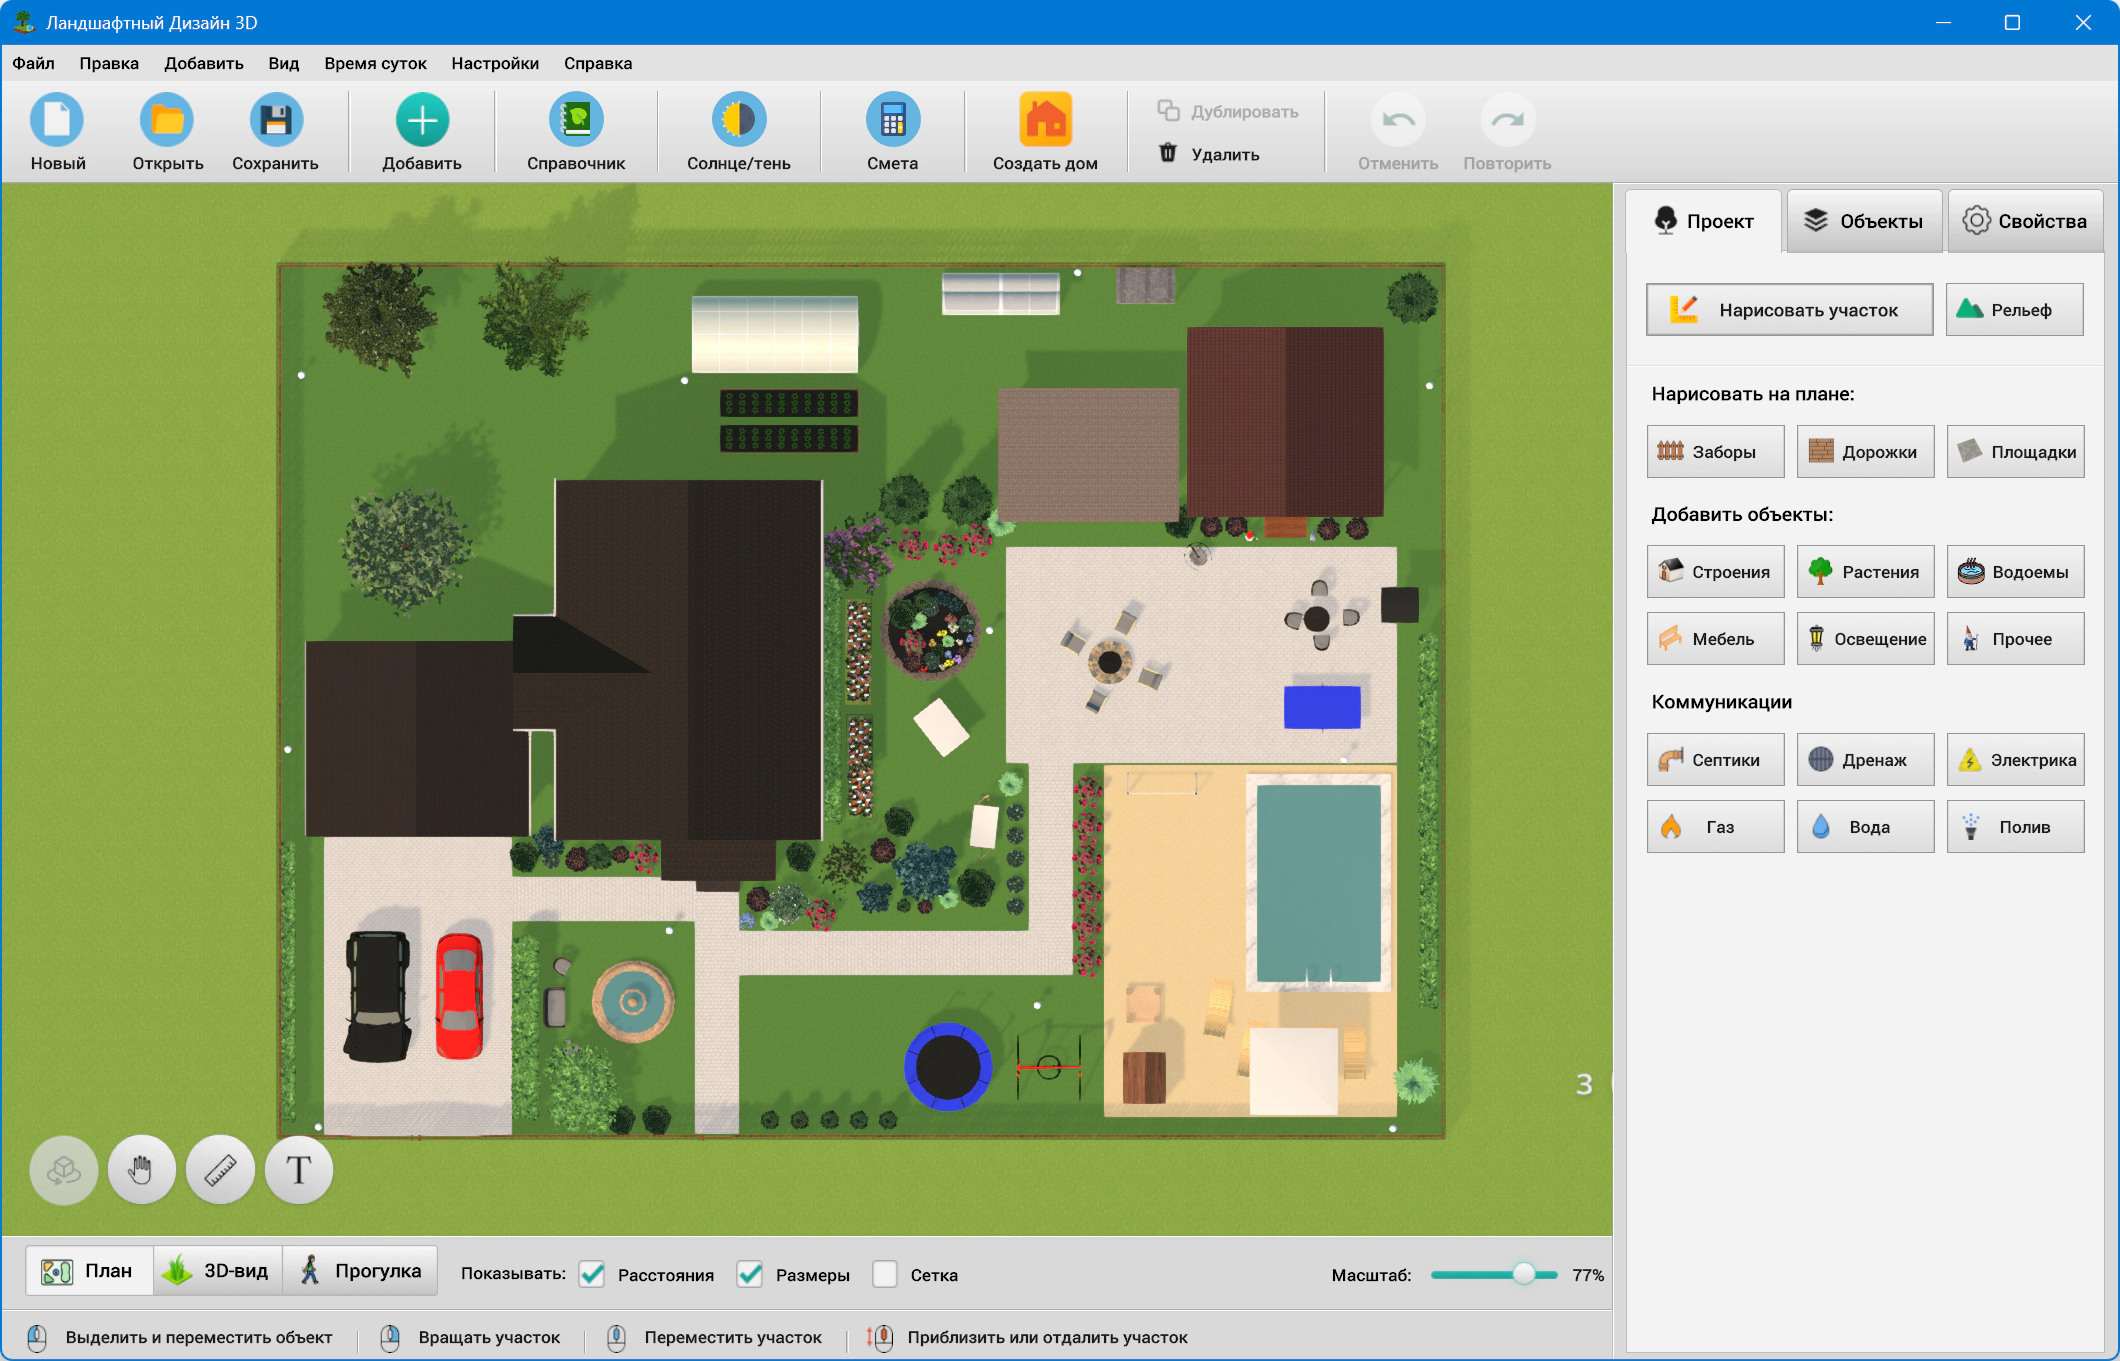Open the Справочник reference book

click(x=576, y=121)
